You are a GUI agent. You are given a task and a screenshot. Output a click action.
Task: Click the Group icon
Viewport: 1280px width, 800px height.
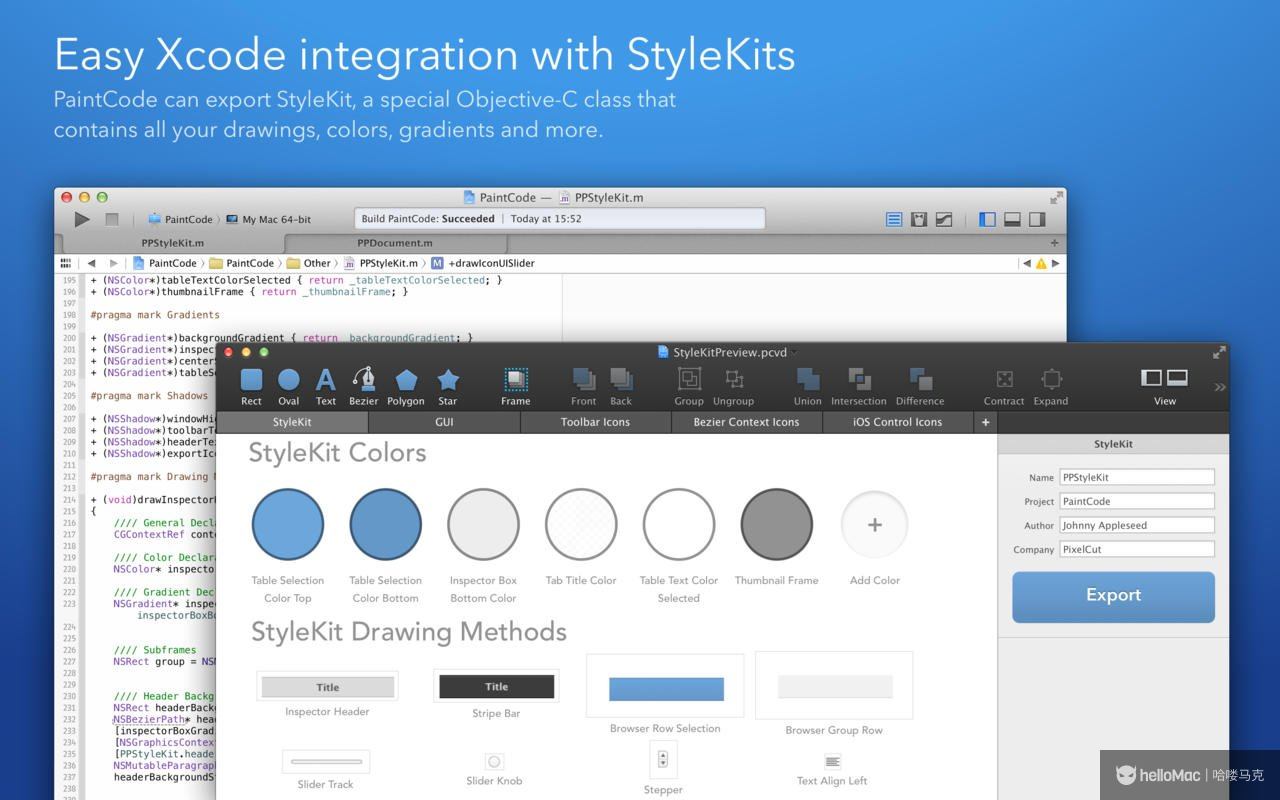pyautogui.click(x=689, y=380)
